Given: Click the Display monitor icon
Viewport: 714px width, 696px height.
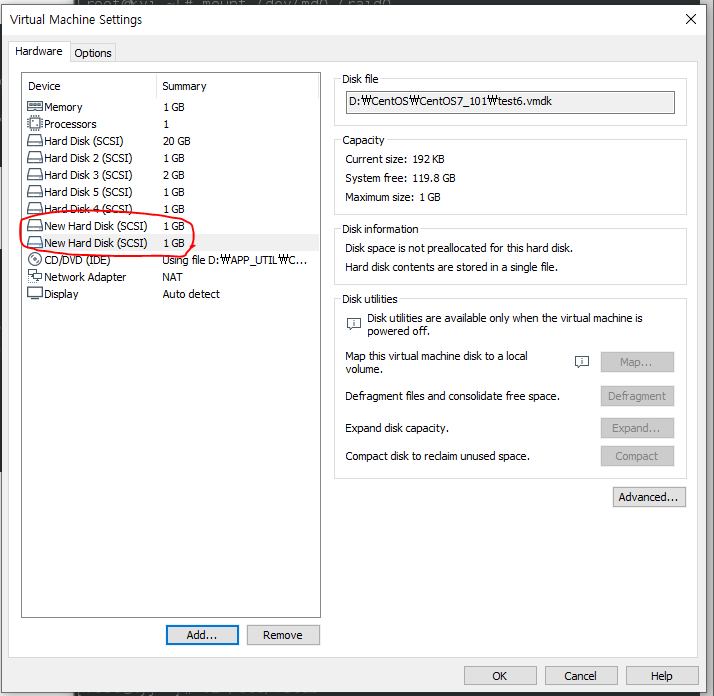Looking at the screenshot, I should (35, 293).
